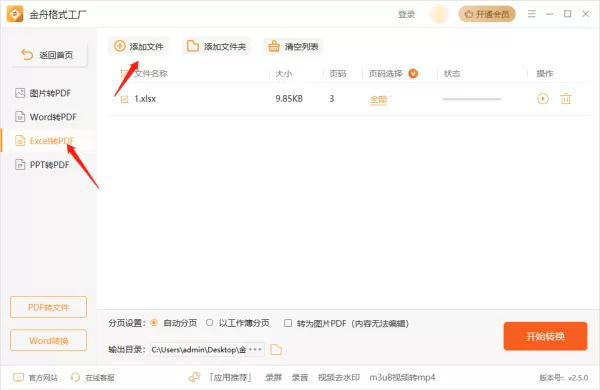Toggle the select-all checkbox beside 文件名称
This screenshot has height=390, width=600.
pos(124,73)
